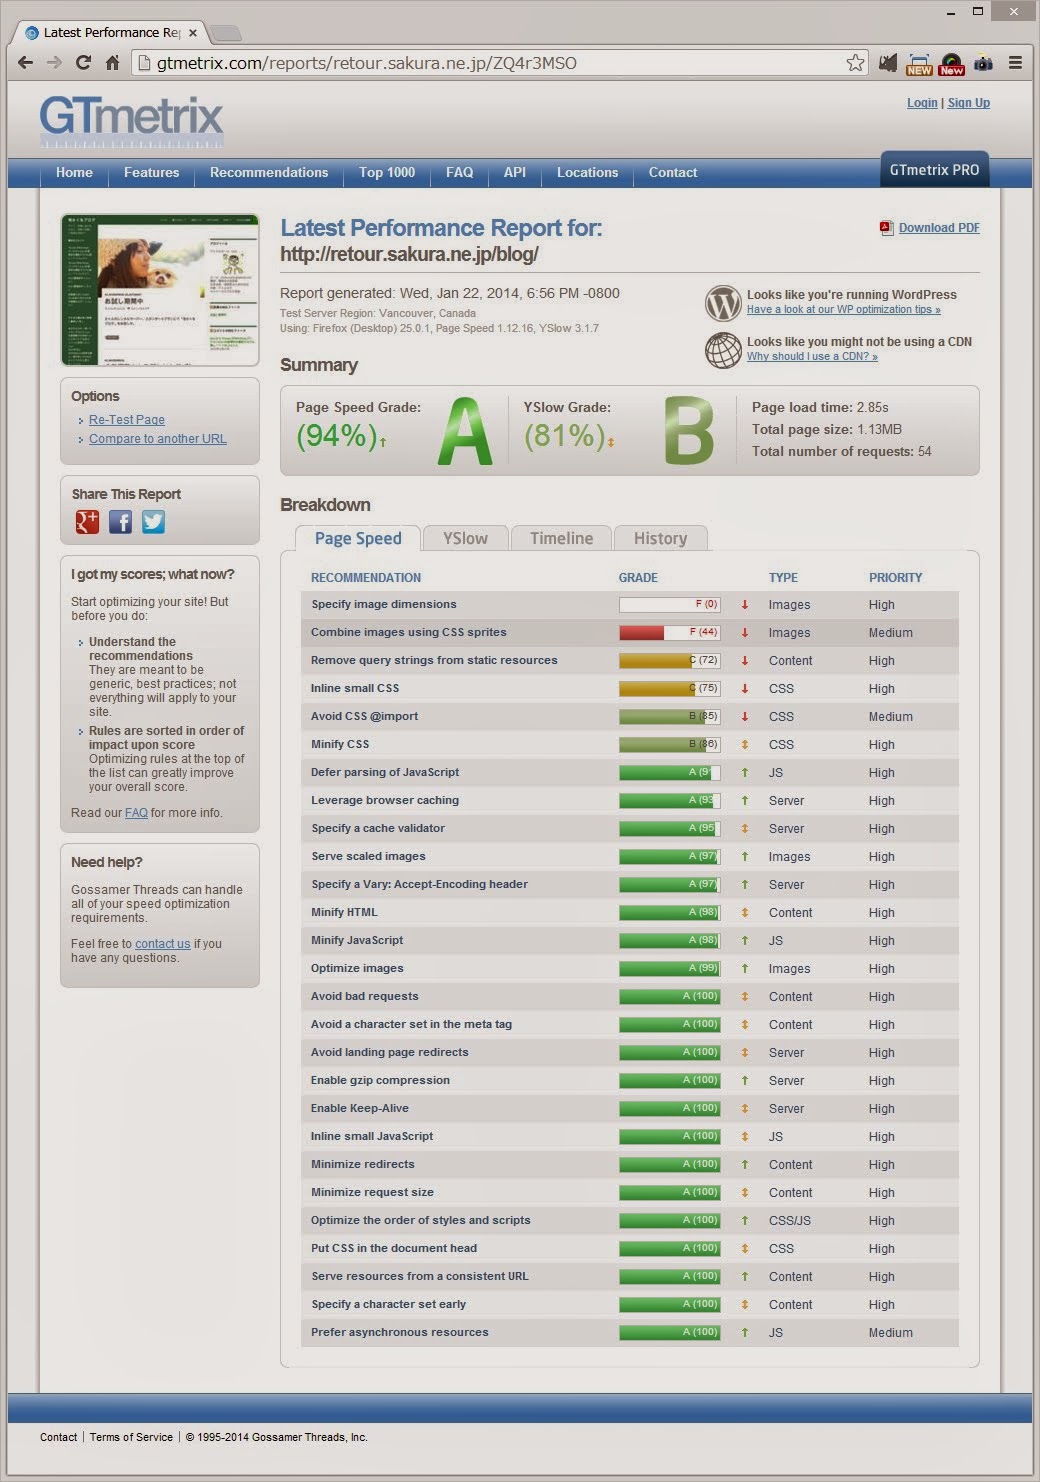This screenshot has height=1482, width=1040.
Task: Bookmark this page with the star icon
Action: coord(855,63)
